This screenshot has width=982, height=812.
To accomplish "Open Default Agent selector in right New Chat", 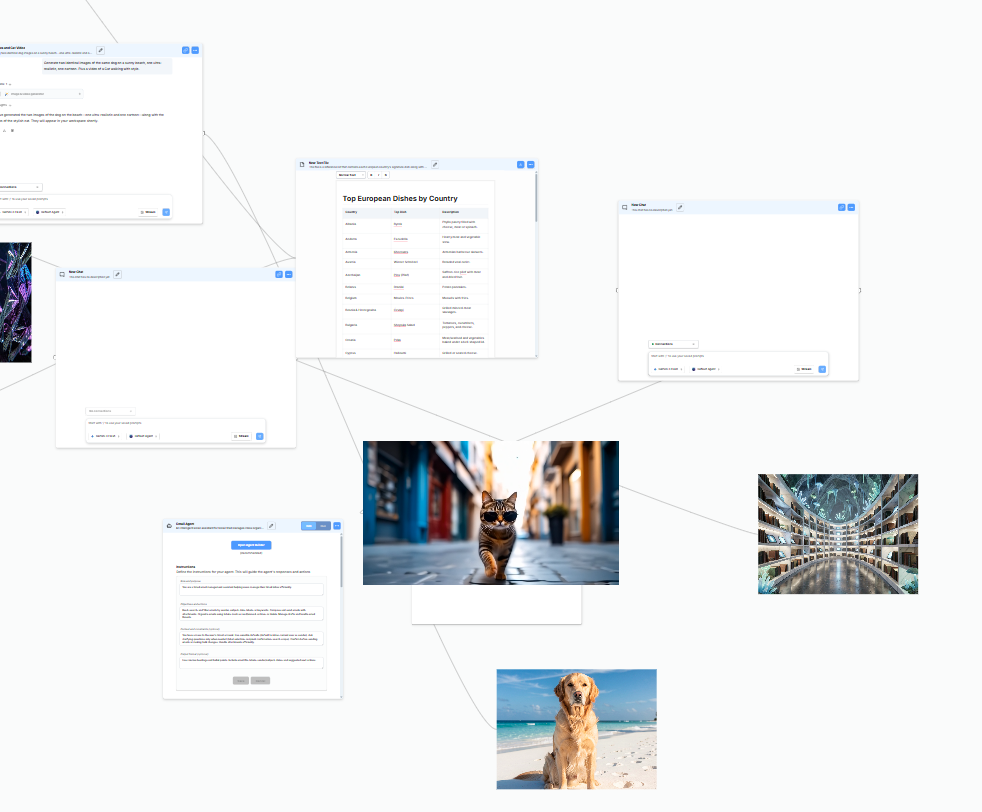I will (x=706, y=369).
